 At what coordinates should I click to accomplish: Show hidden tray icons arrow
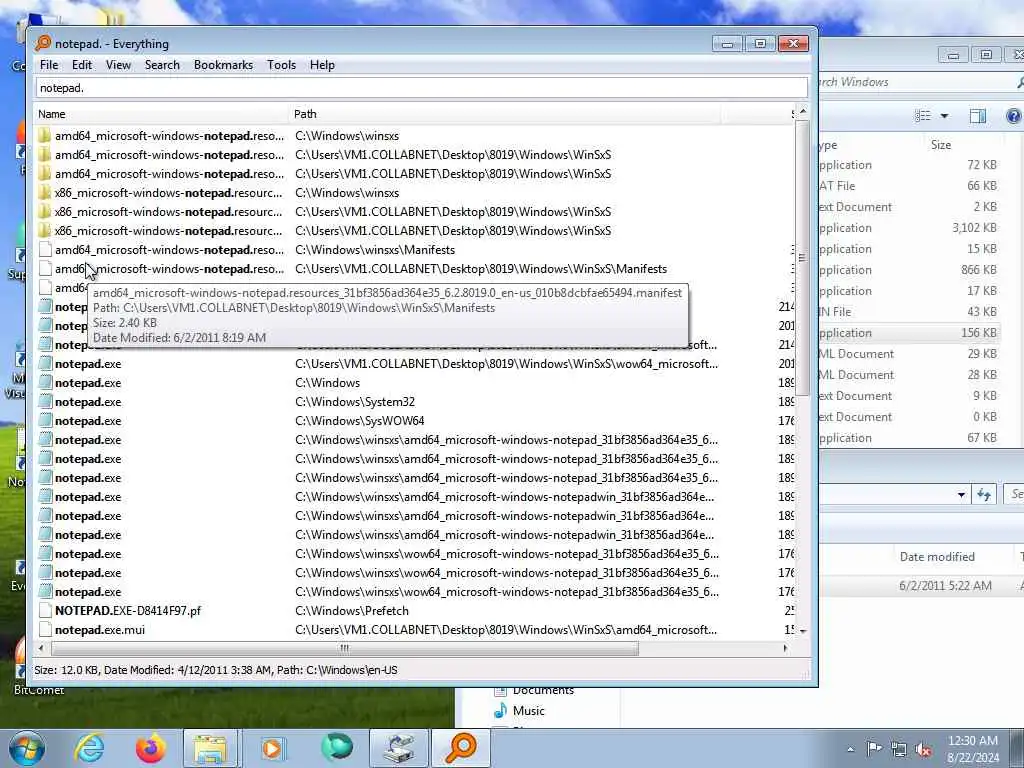[x=850, y=749]
